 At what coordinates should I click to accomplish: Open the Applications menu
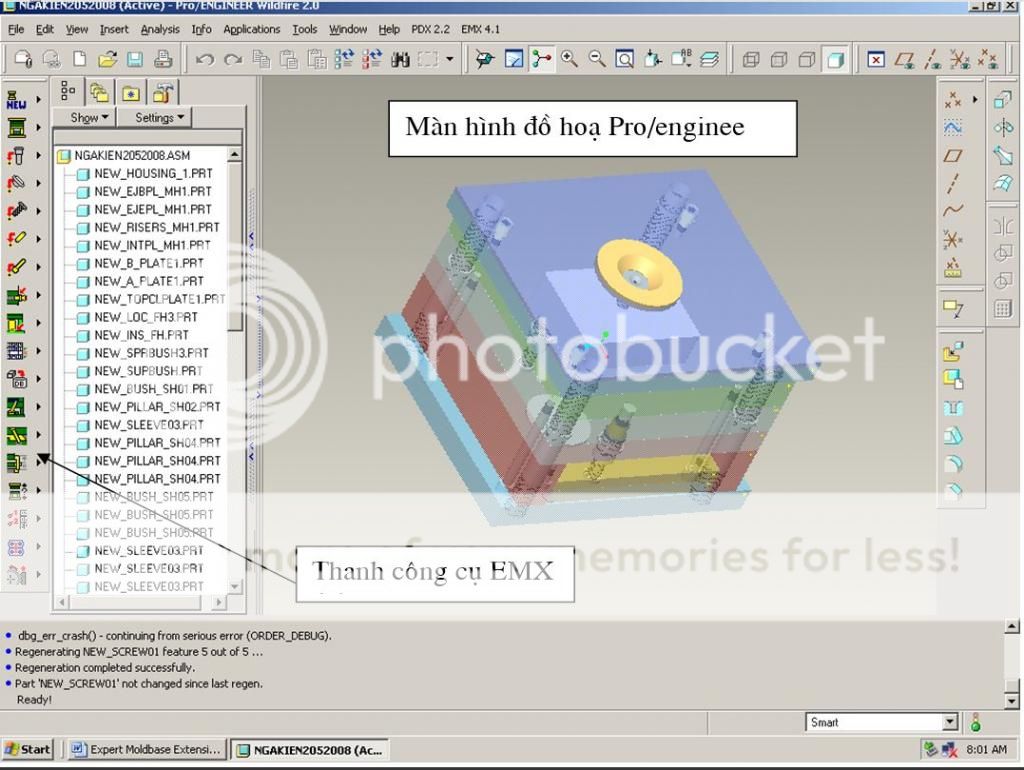tap(251, 29)
